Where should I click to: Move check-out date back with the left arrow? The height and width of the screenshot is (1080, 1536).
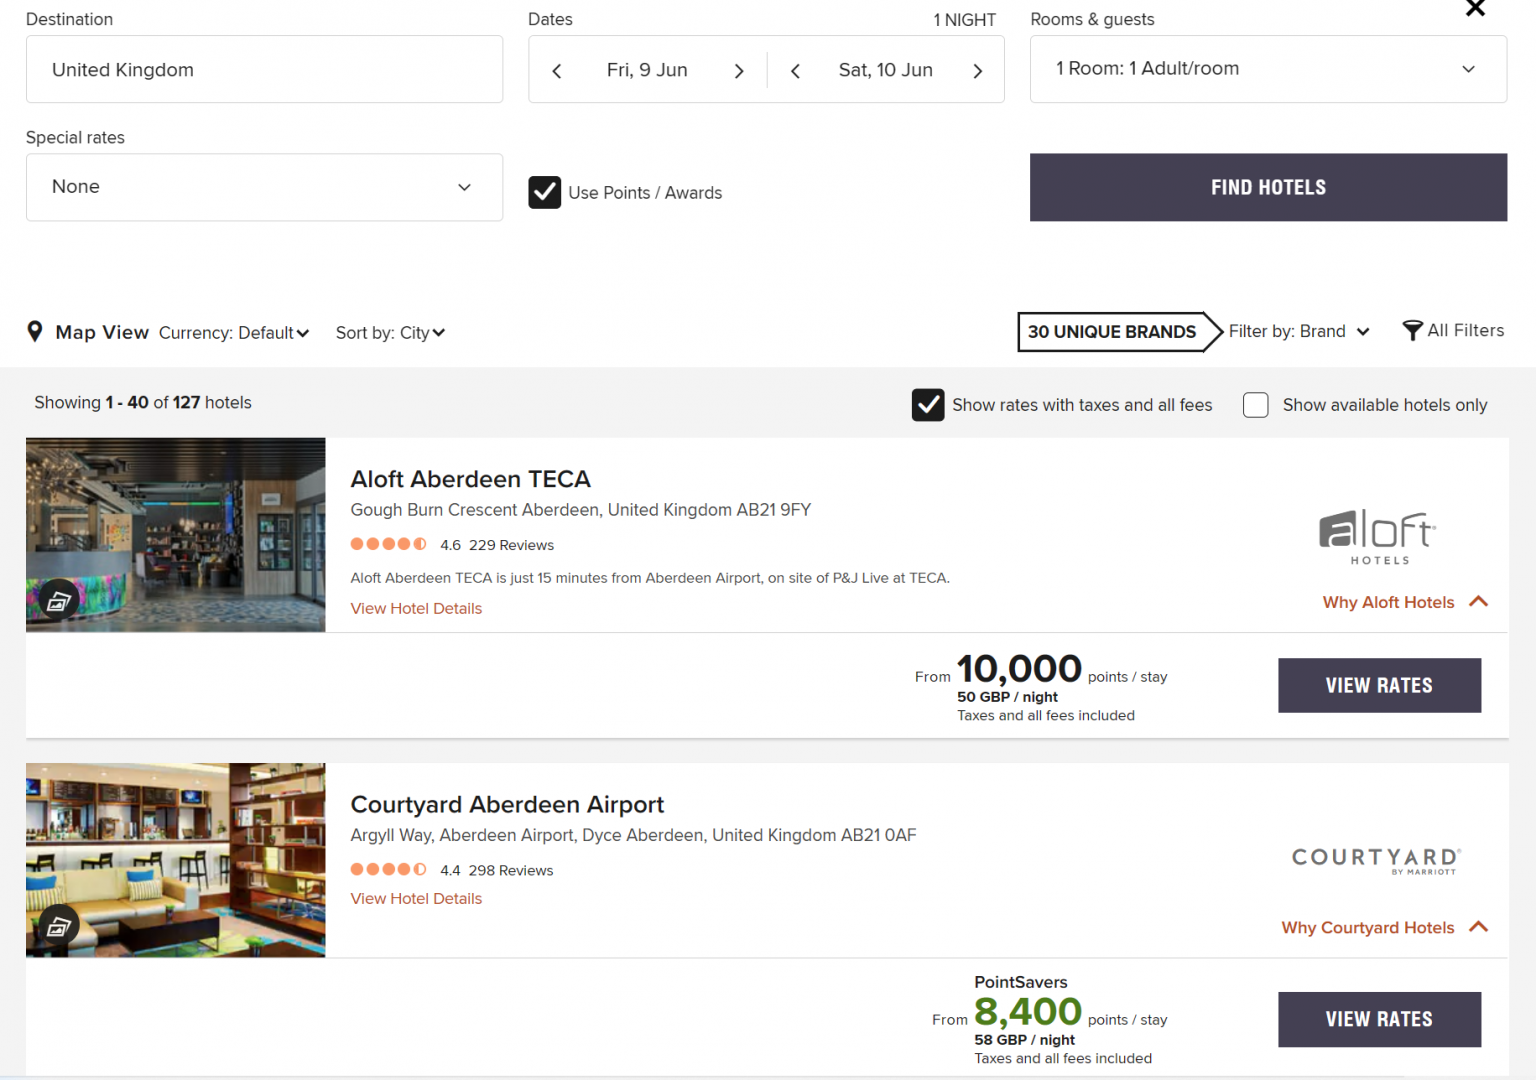click(795, 70)
